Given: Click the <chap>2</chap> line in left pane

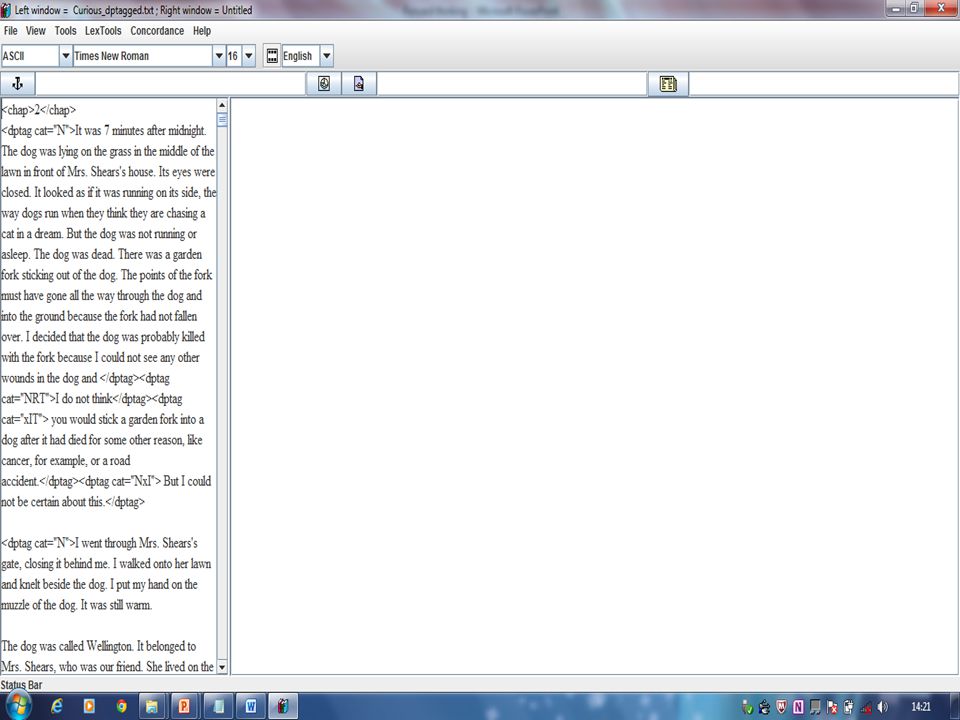Looking at the screenshot, I should point(39,110).
